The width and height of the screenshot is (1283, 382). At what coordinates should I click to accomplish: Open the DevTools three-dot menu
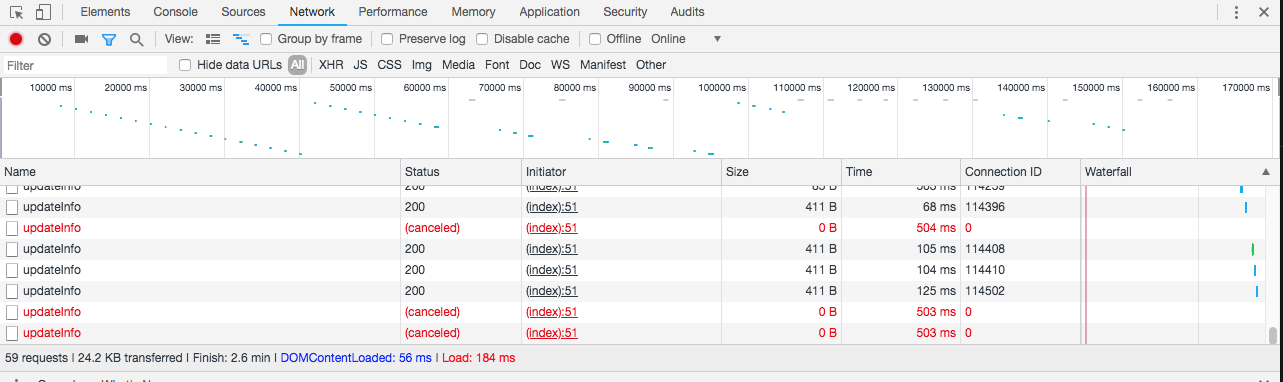[x=1236, y=12]
